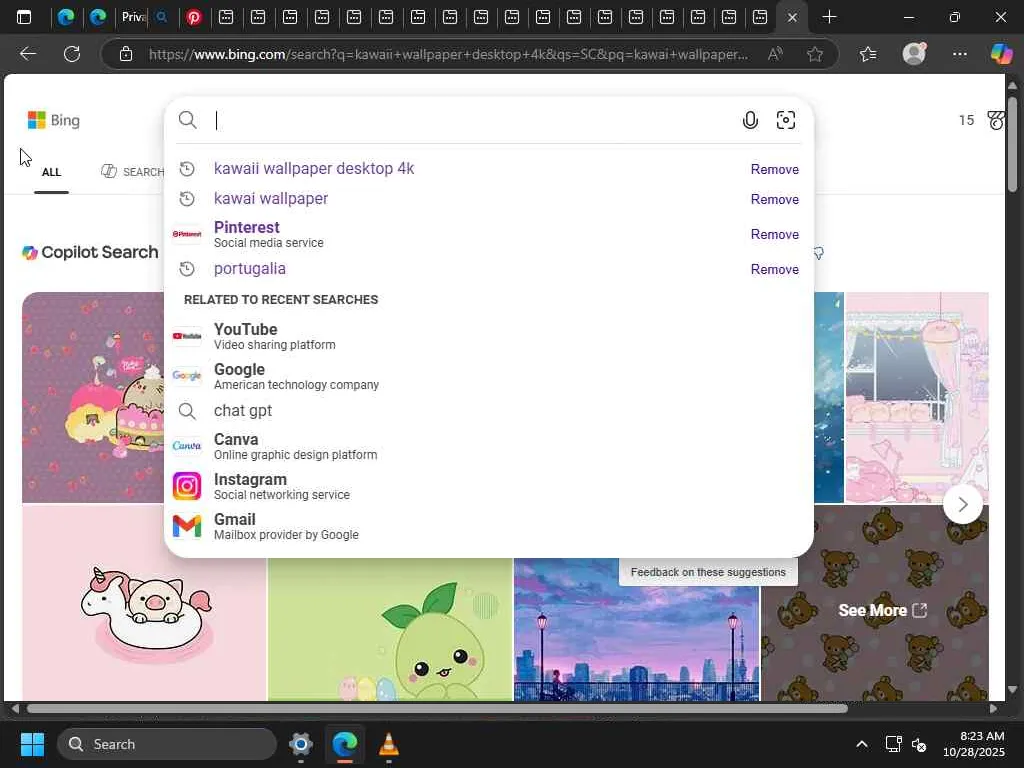Click the Edge address bar URL

coord(448,54)
